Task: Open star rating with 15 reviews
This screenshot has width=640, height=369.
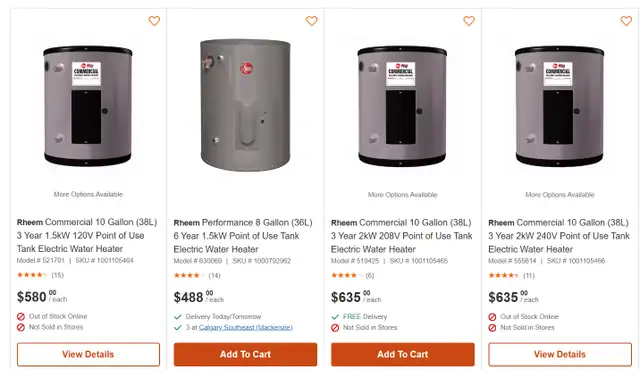Action: pos(40,275)
